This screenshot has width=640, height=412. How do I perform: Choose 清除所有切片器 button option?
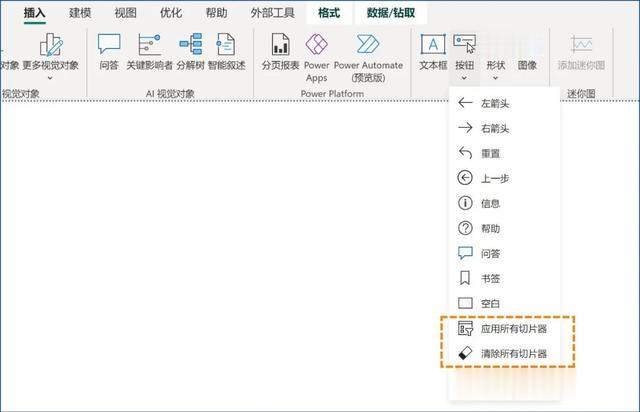(504, 354)
